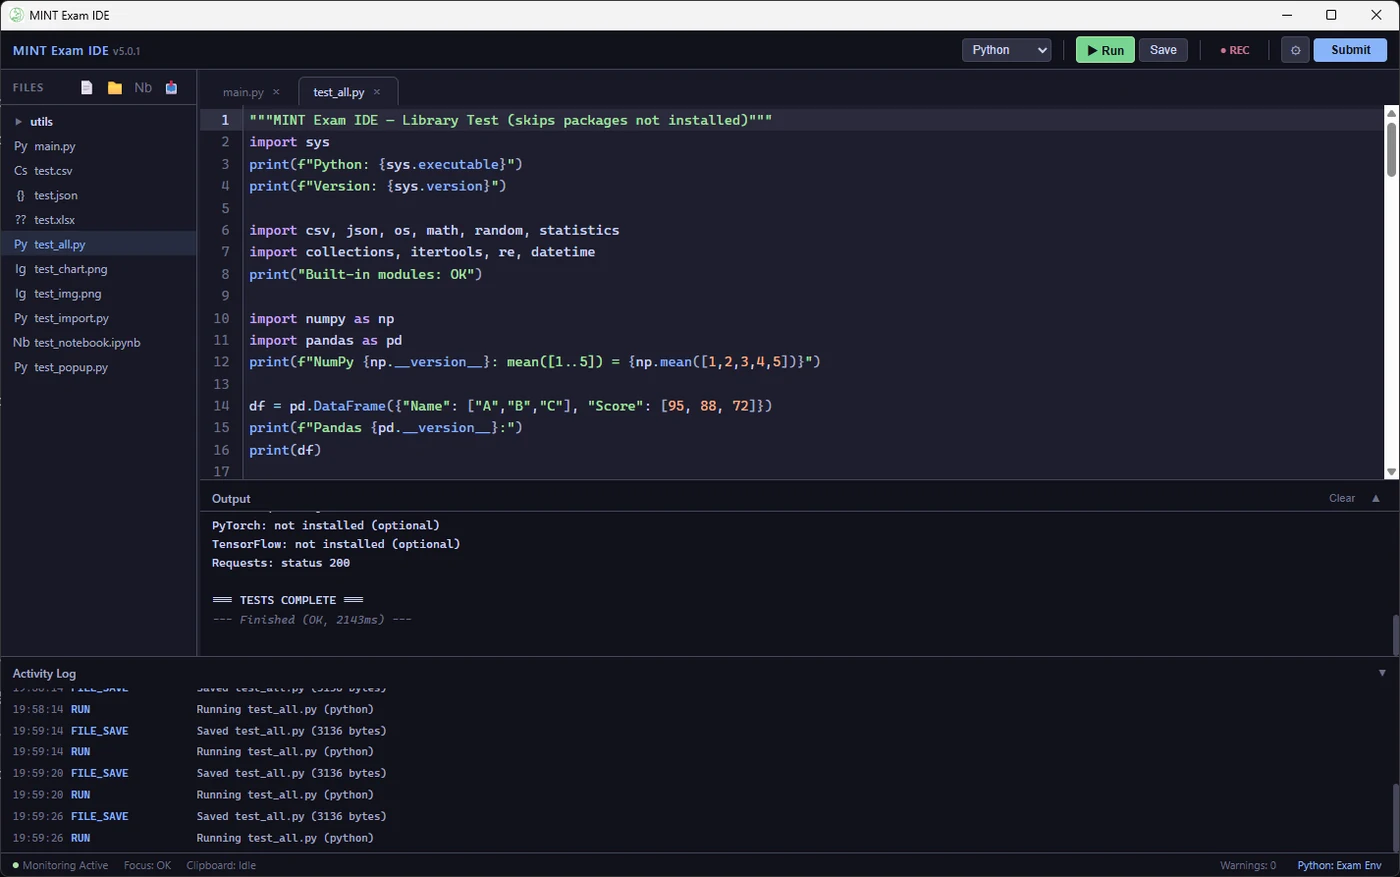Click the Py icon next to test_import.py
The image size is (1400, 877).
pyautogui.click(x=21, y=318)
